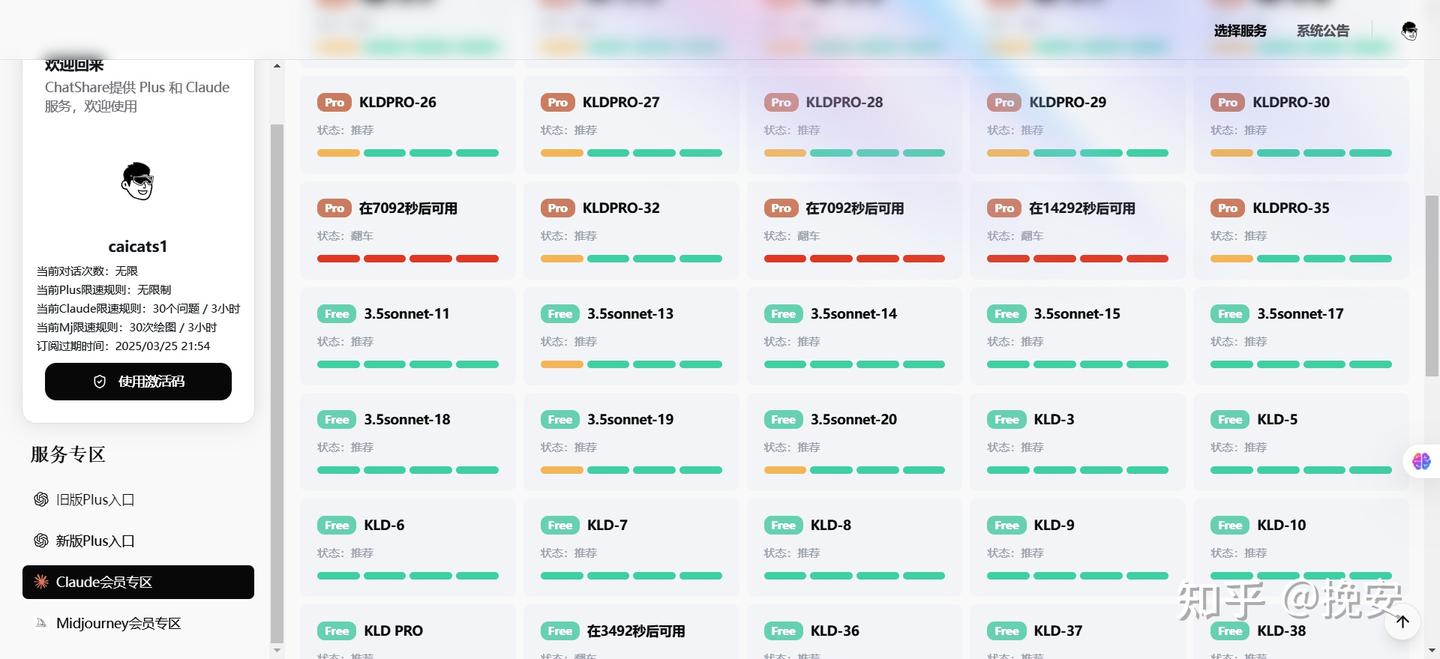Open the floating brain icon widget

[x=1421, y=461]
